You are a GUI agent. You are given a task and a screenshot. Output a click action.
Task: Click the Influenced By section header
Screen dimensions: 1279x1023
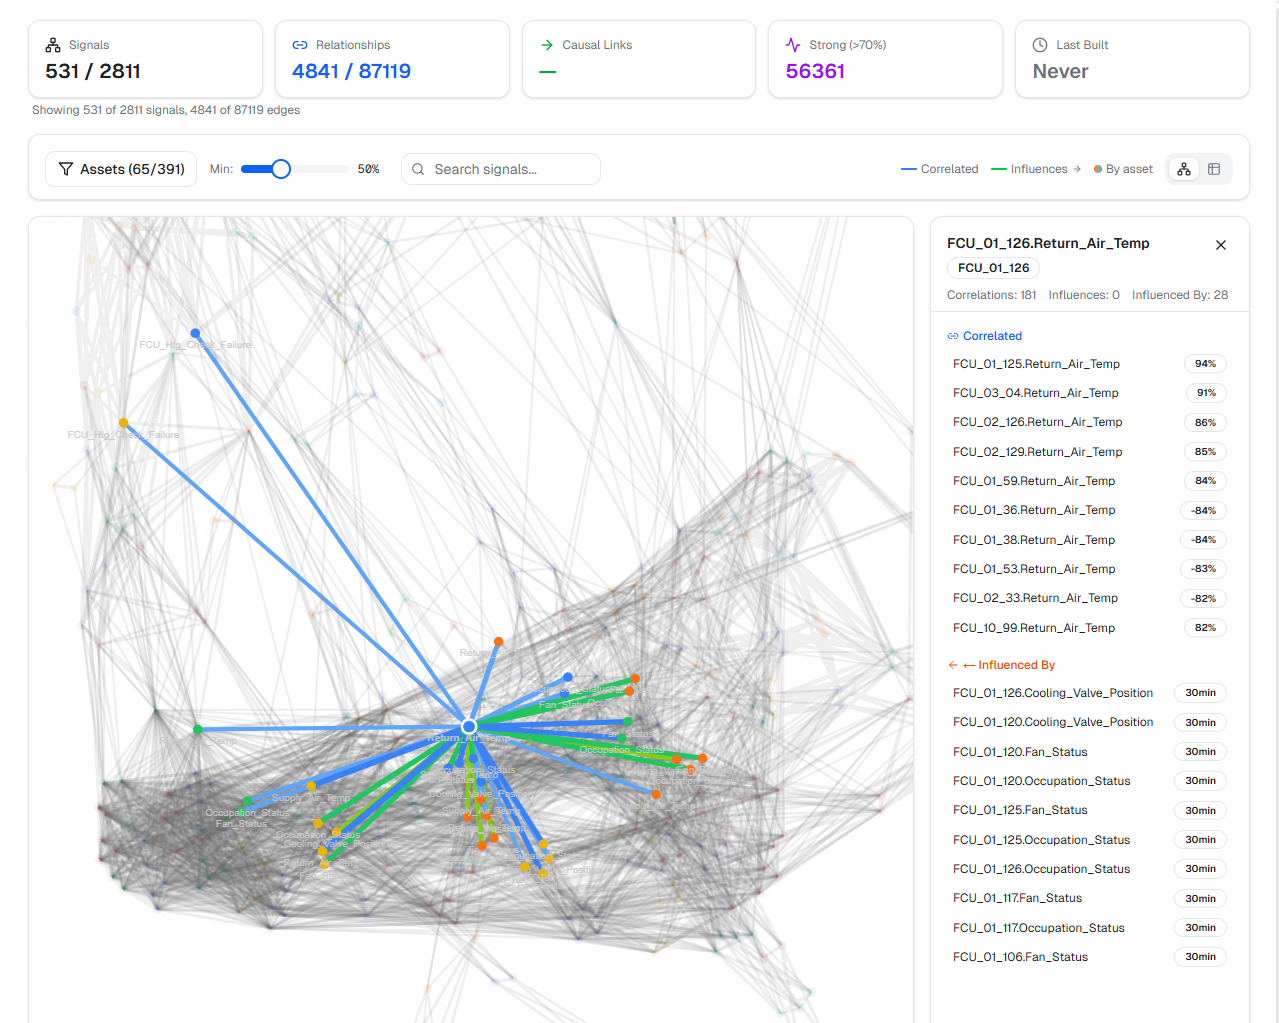pyautogui.click(x=1016, y=665)
